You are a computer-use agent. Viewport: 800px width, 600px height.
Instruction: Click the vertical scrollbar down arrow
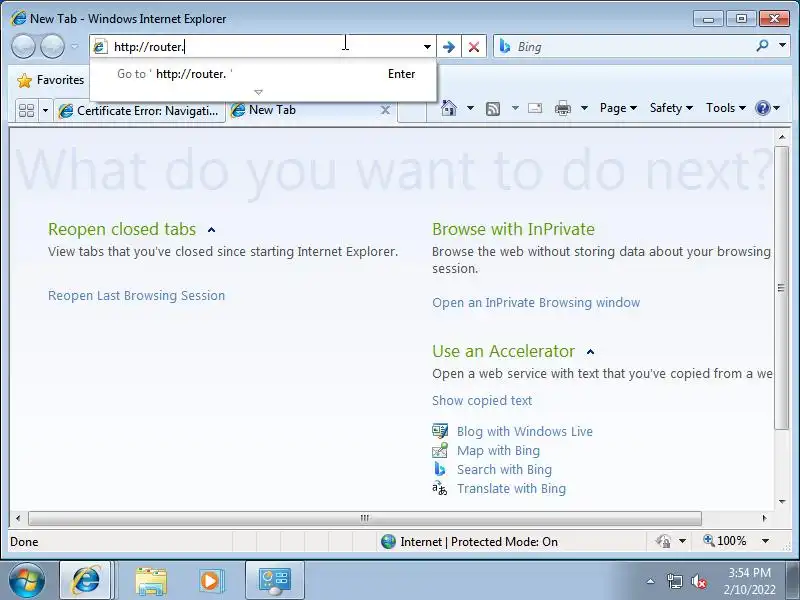tap(782, 502)
